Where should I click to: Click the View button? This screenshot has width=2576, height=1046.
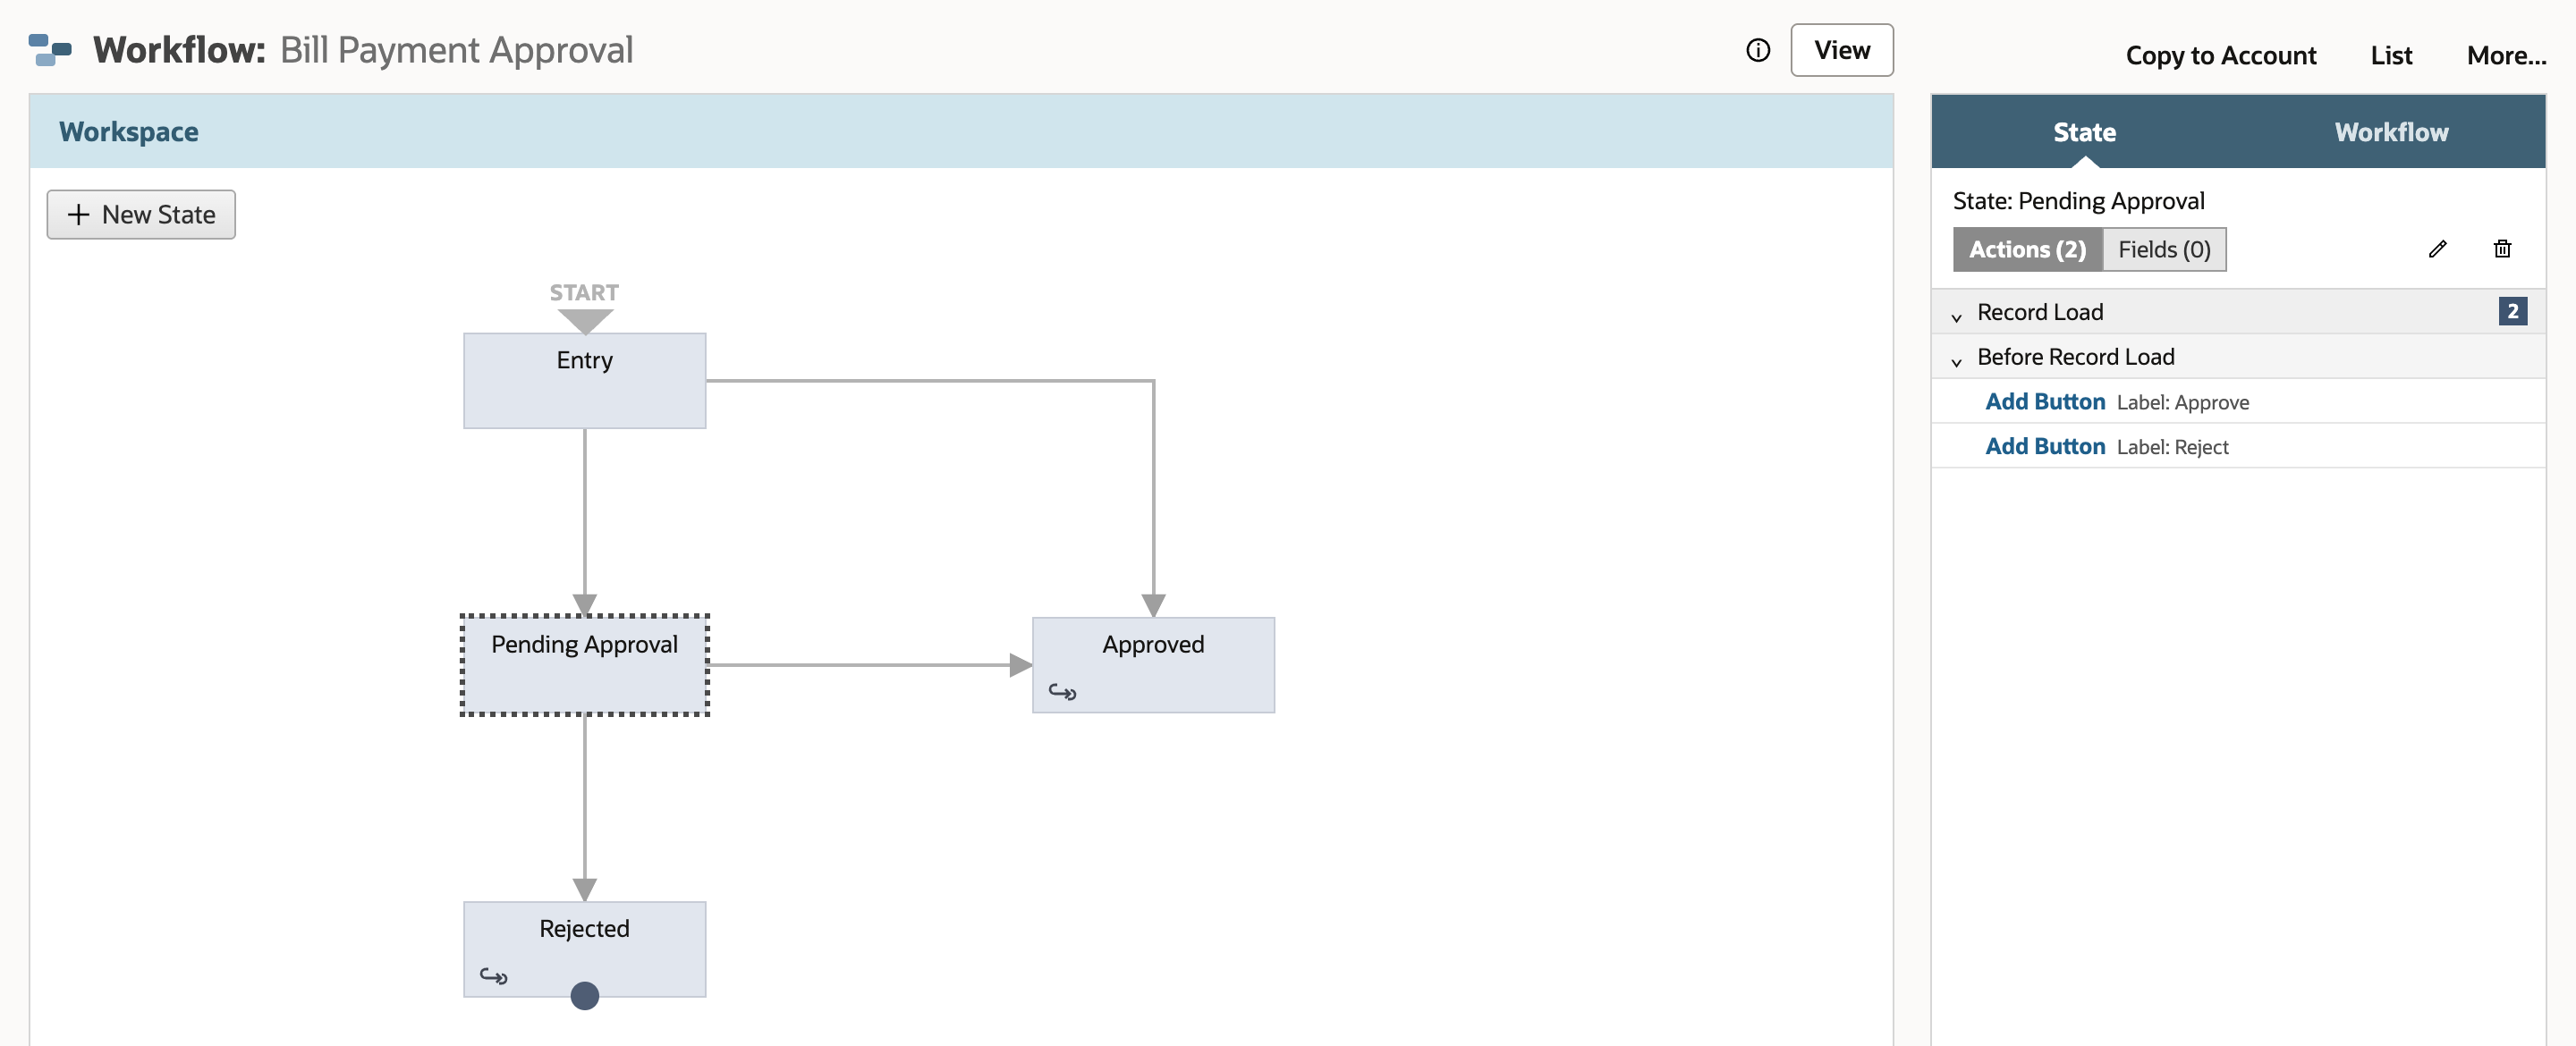(1841, 50)
